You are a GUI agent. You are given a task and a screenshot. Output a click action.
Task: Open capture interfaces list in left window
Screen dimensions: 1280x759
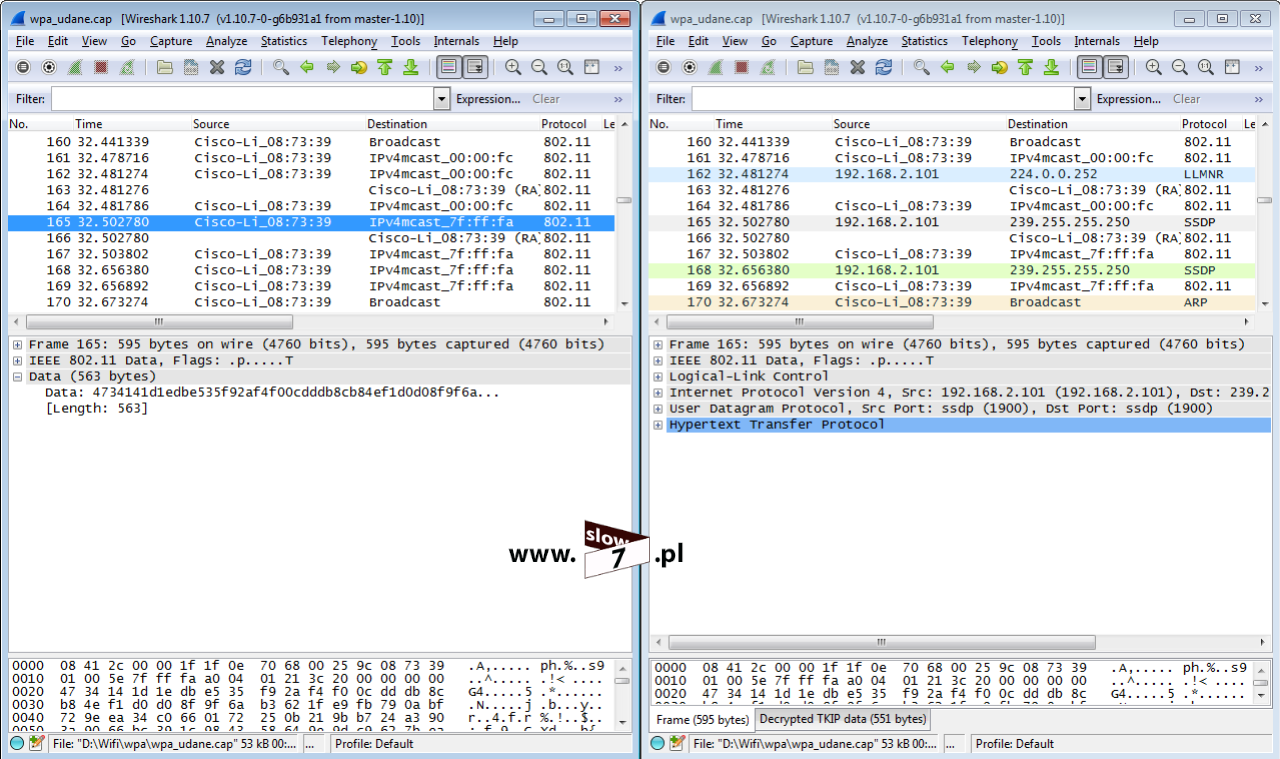[x=23, y=67]
